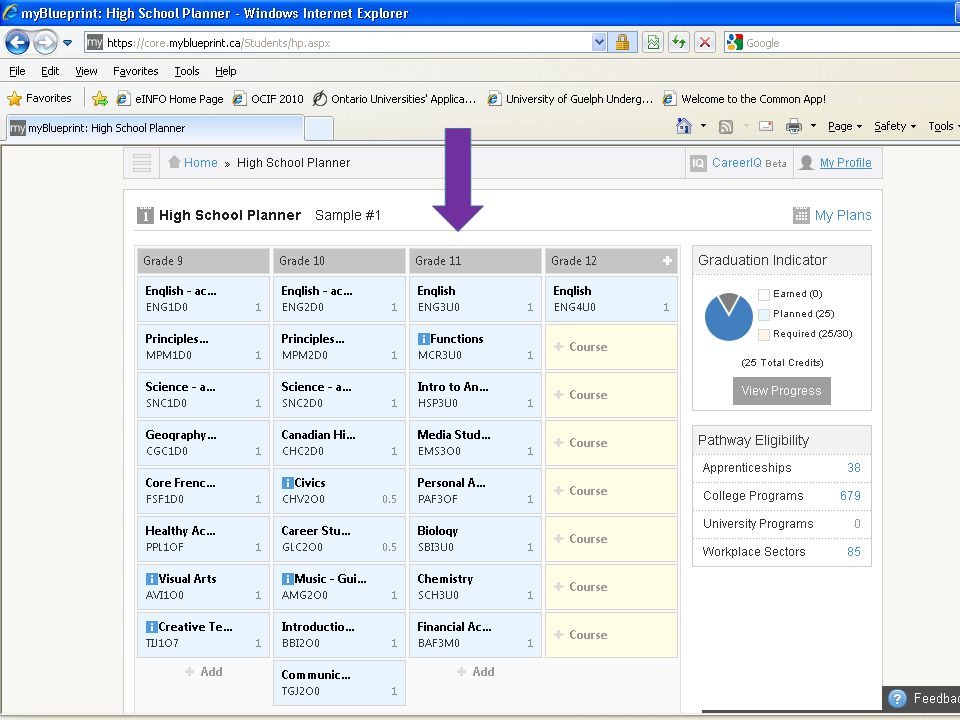Screen dimensions: 960x720
Task: Click the info icon on Functions course
Action: pos(423,339)
